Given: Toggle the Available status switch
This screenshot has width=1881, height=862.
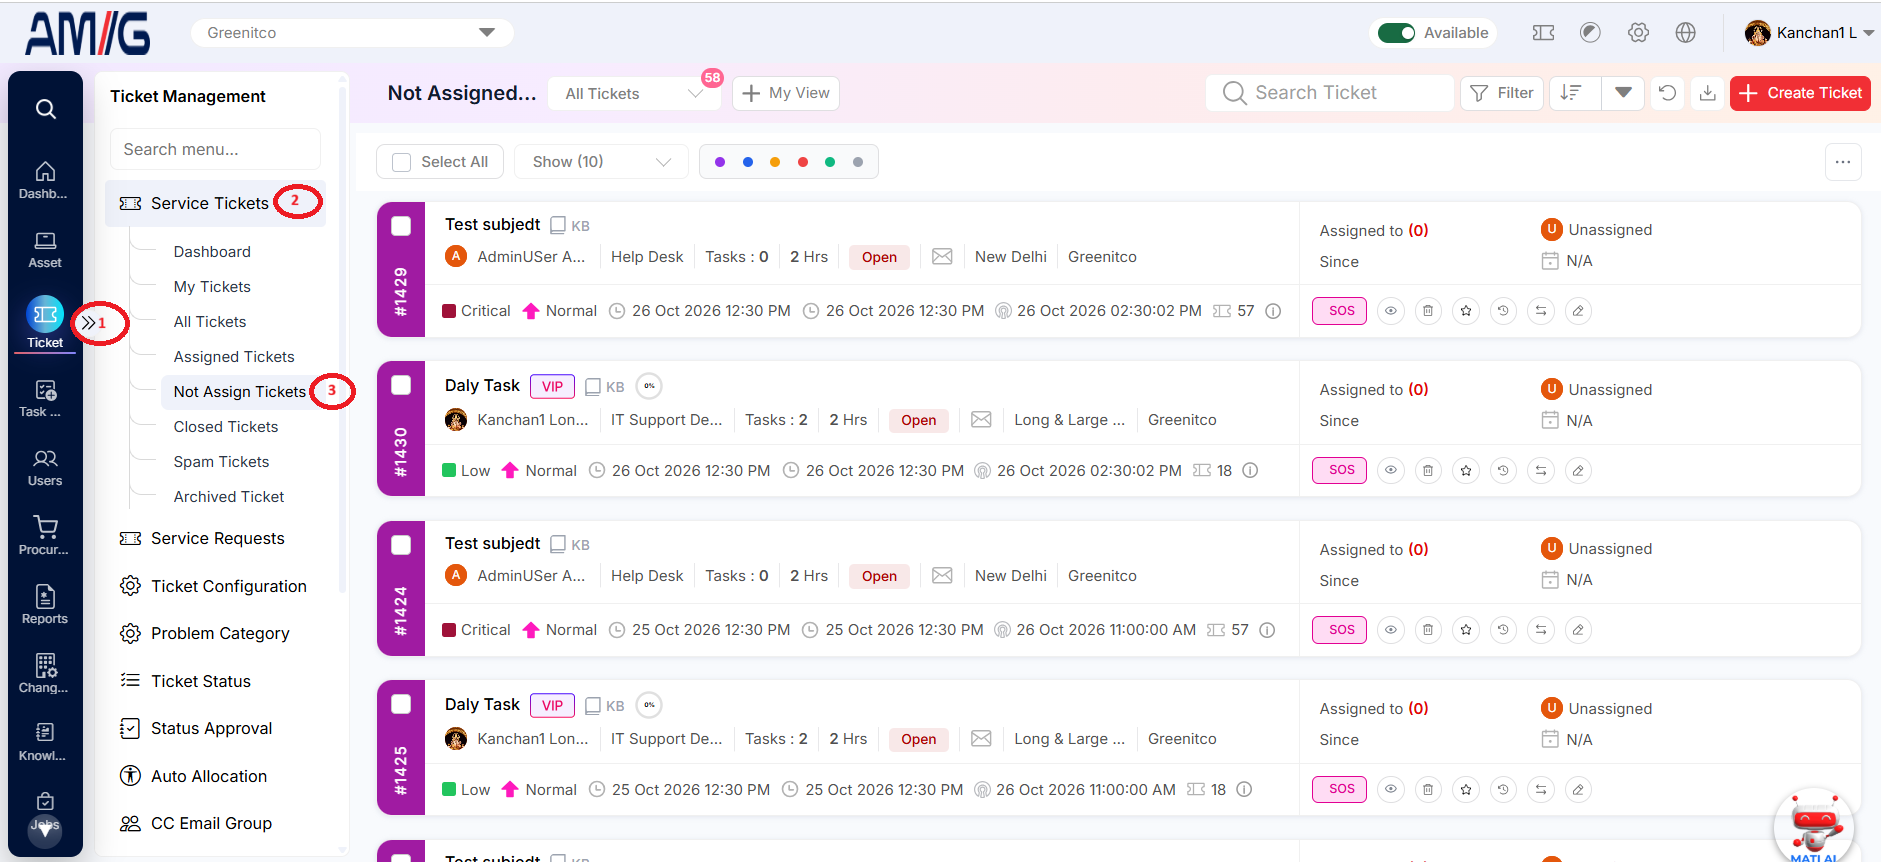Looking at the screenshot, I should (1396, 33).
